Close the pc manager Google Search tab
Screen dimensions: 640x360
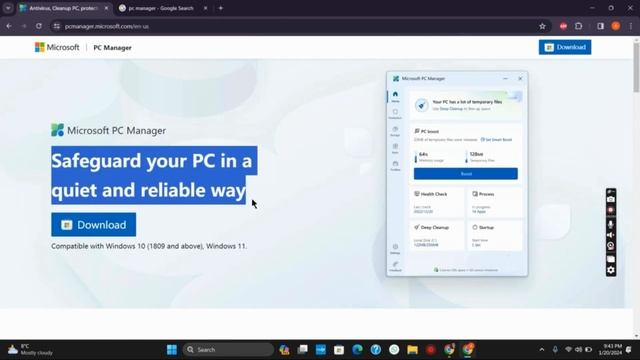205,8
